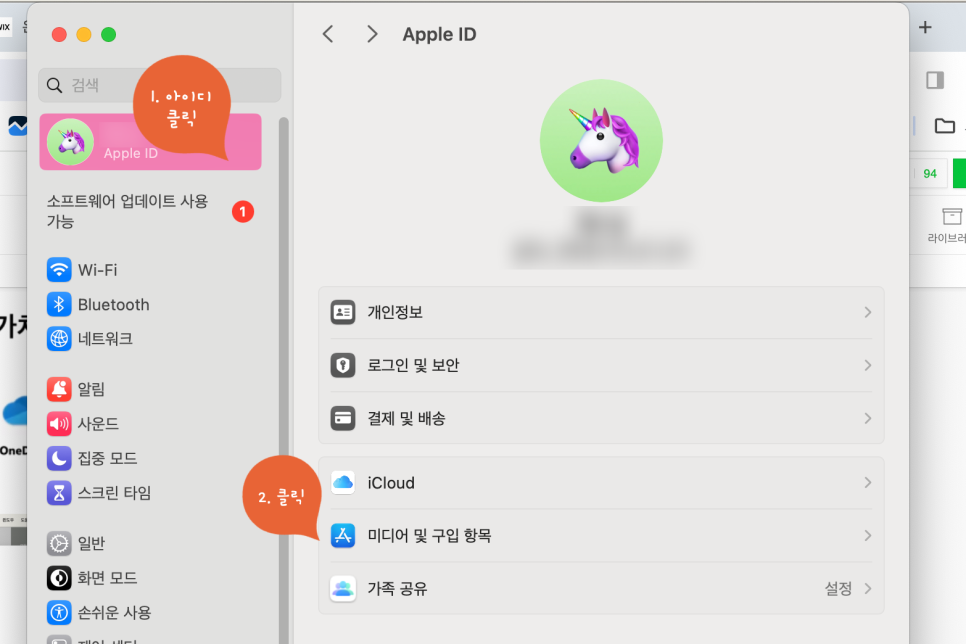Click the 로그인 및 보안 shield icon
The width and height of the screenshot is (966, 644).
pos(343,365)
